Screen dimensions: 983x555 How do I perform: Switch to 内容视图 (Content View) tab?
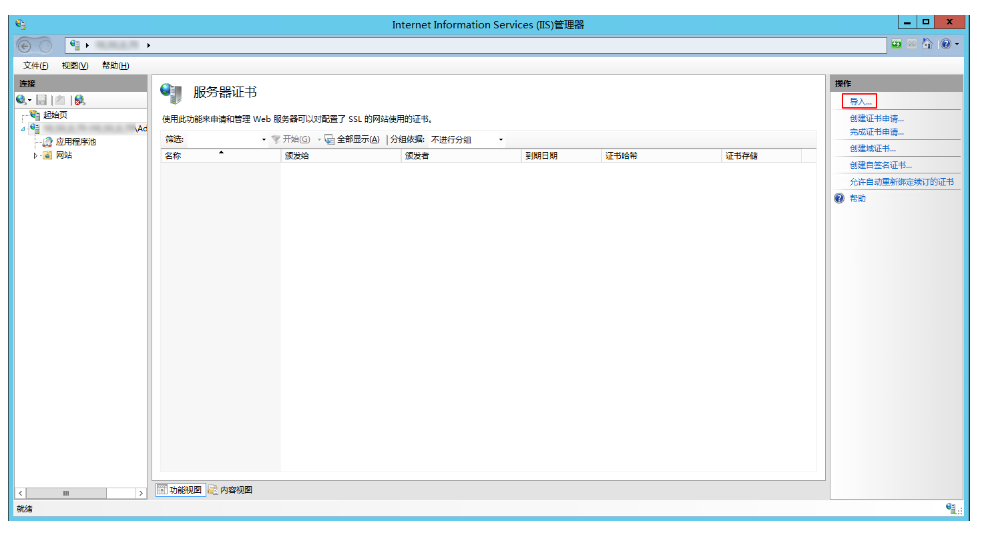pos(231,490)
